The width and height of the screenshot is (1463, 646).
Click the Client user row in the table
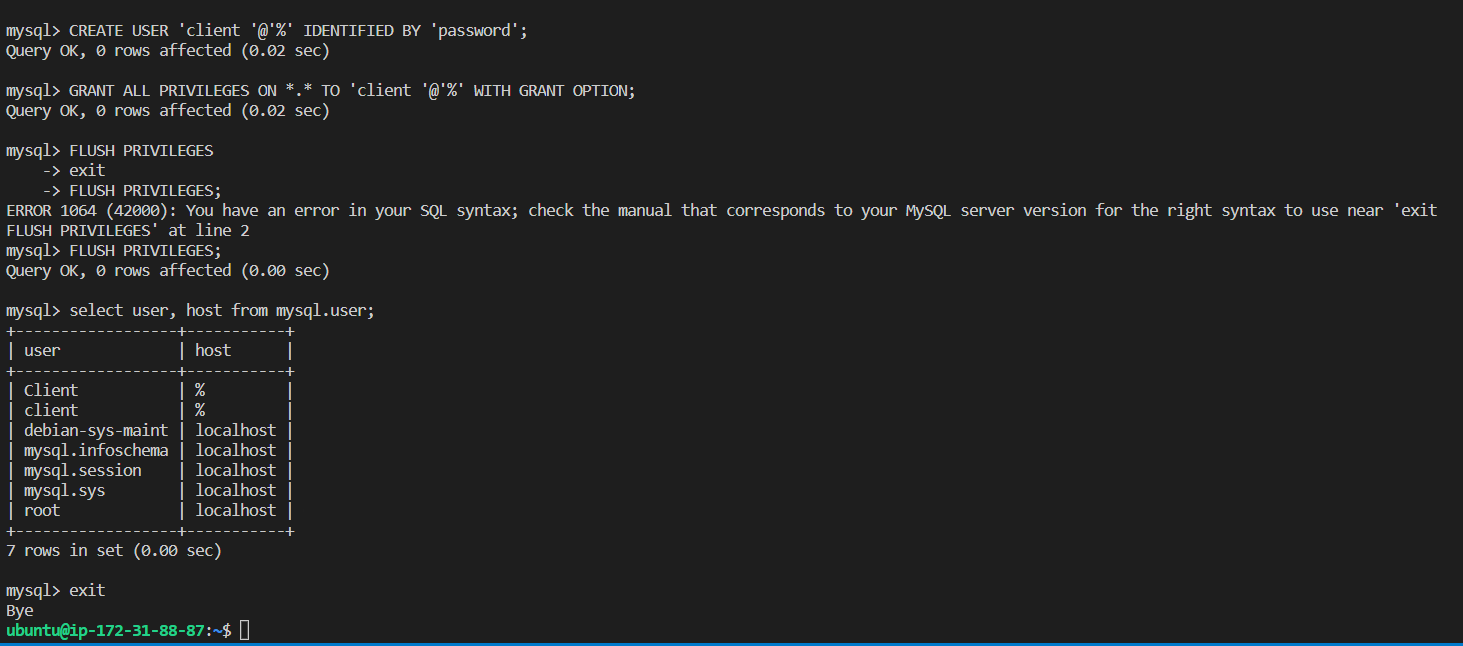[x=51, y=390]
